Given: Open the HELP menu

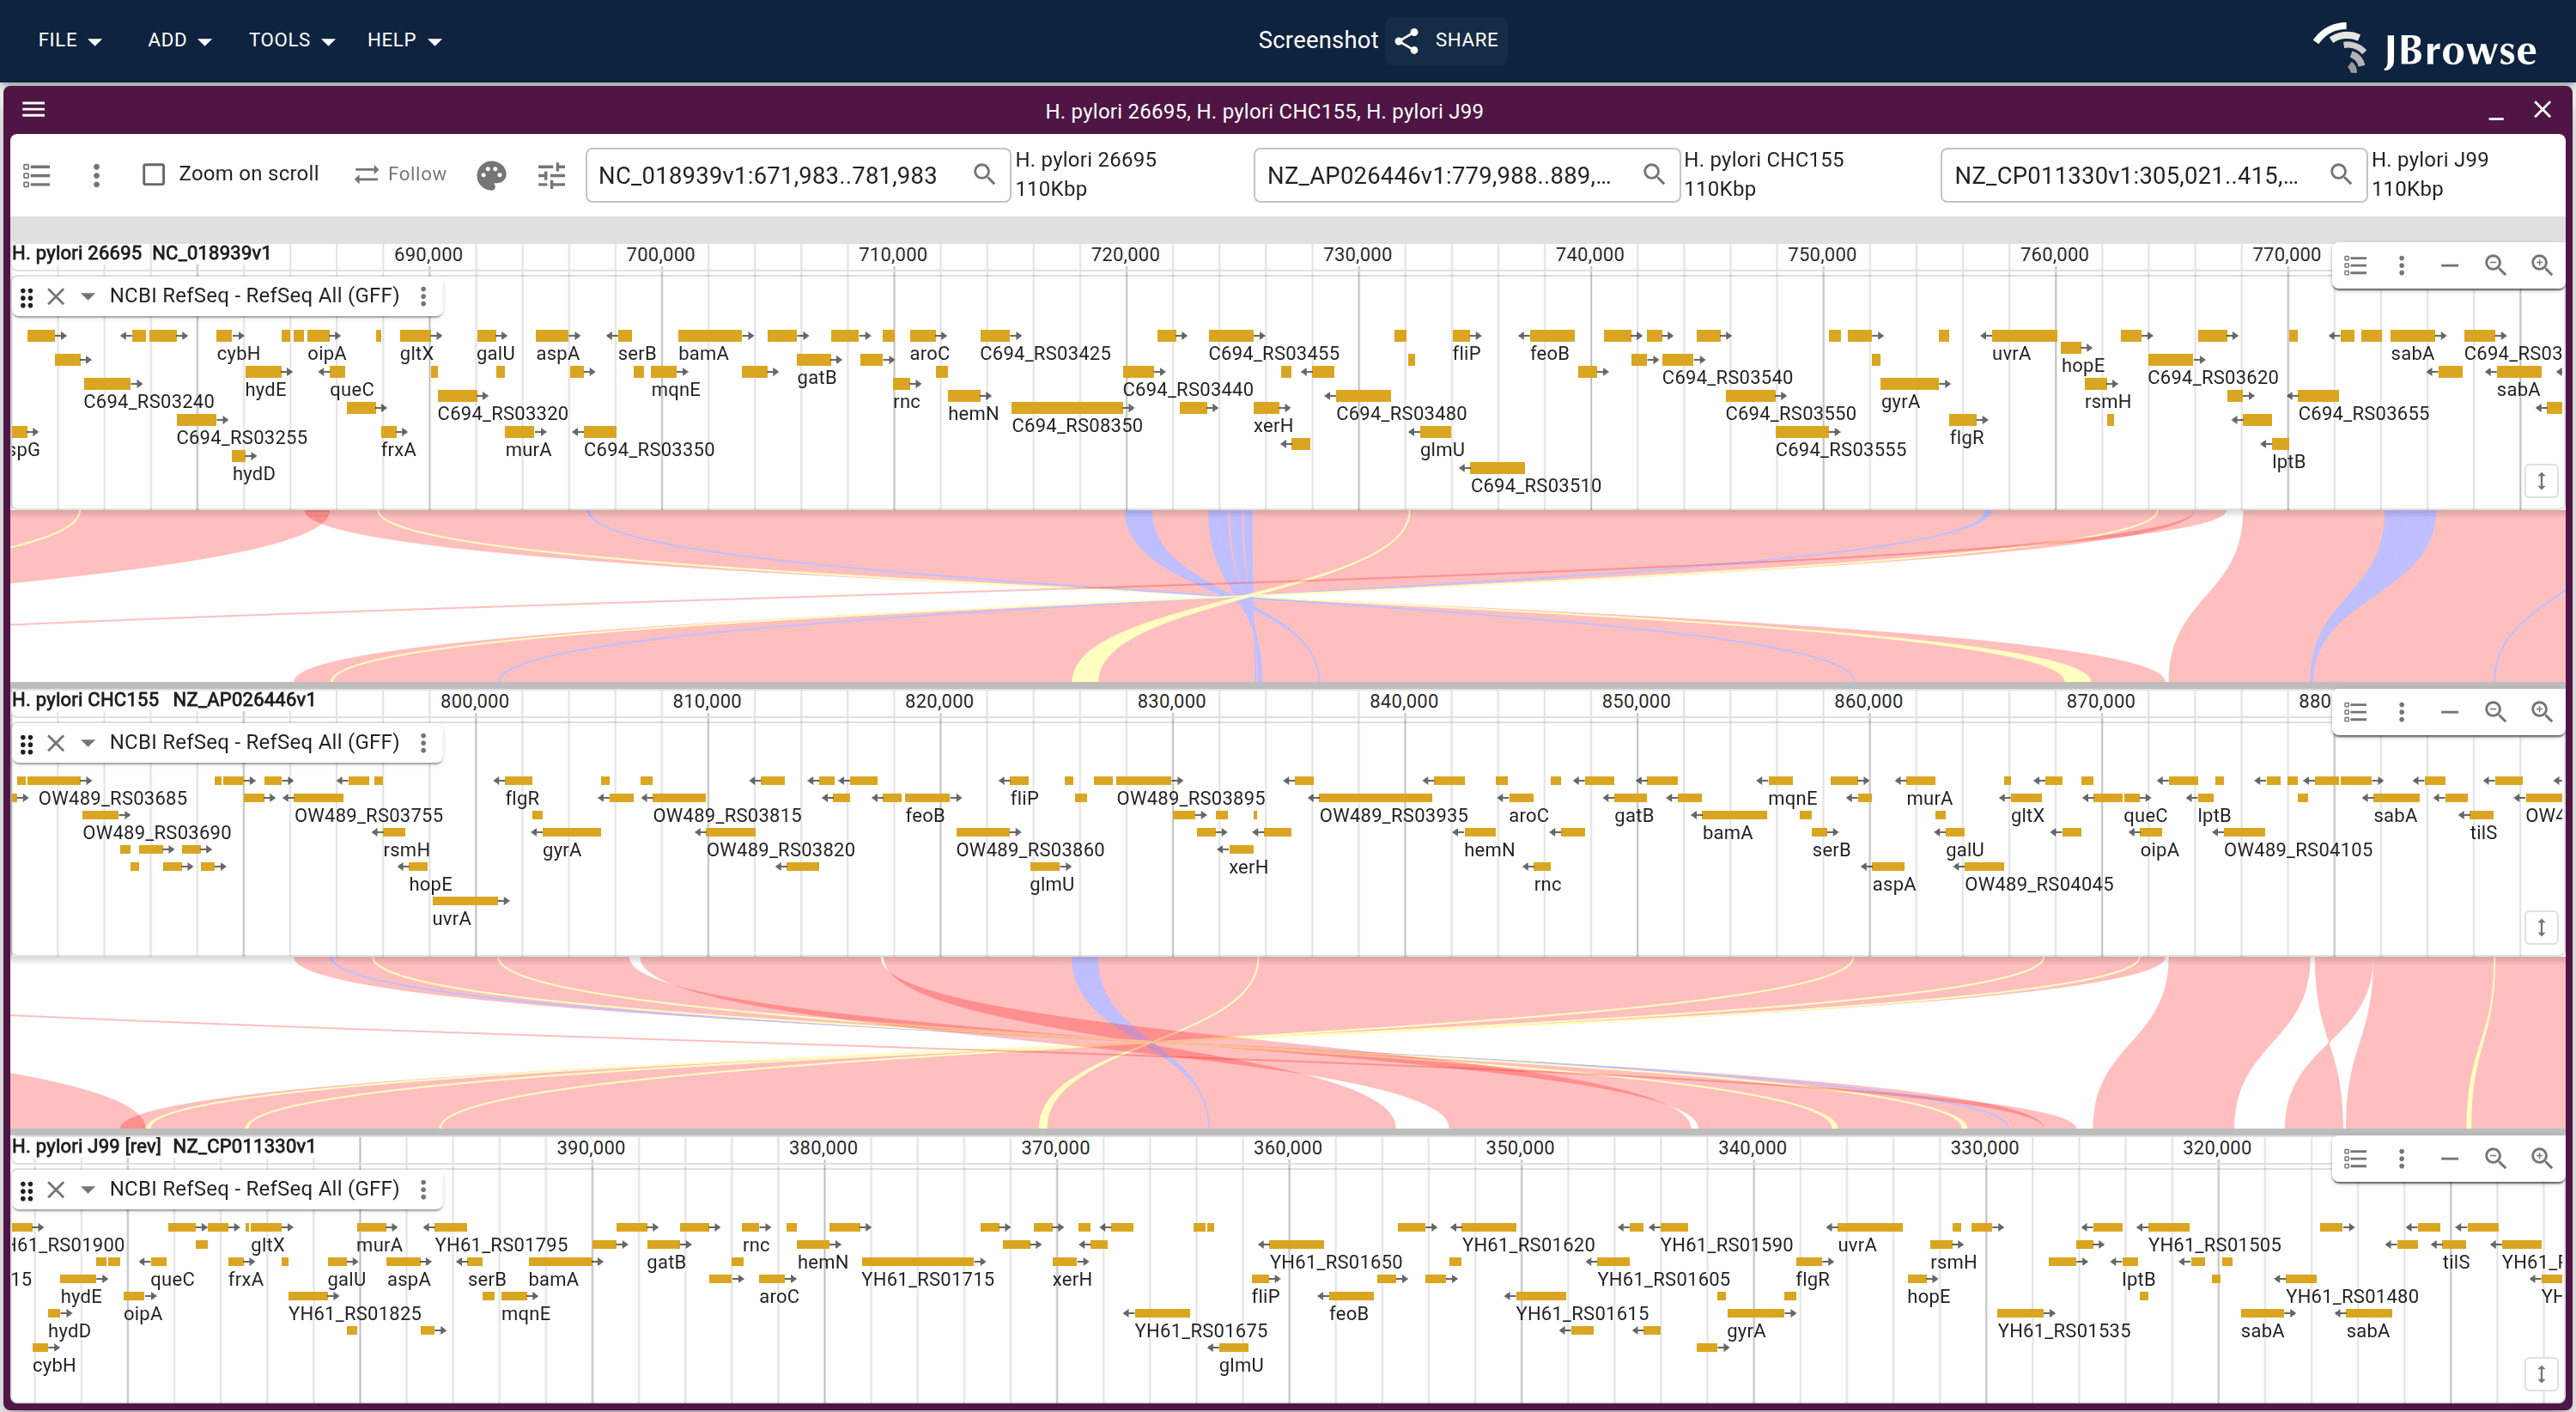Looking at the screenshot, I should tap(404, 40).
